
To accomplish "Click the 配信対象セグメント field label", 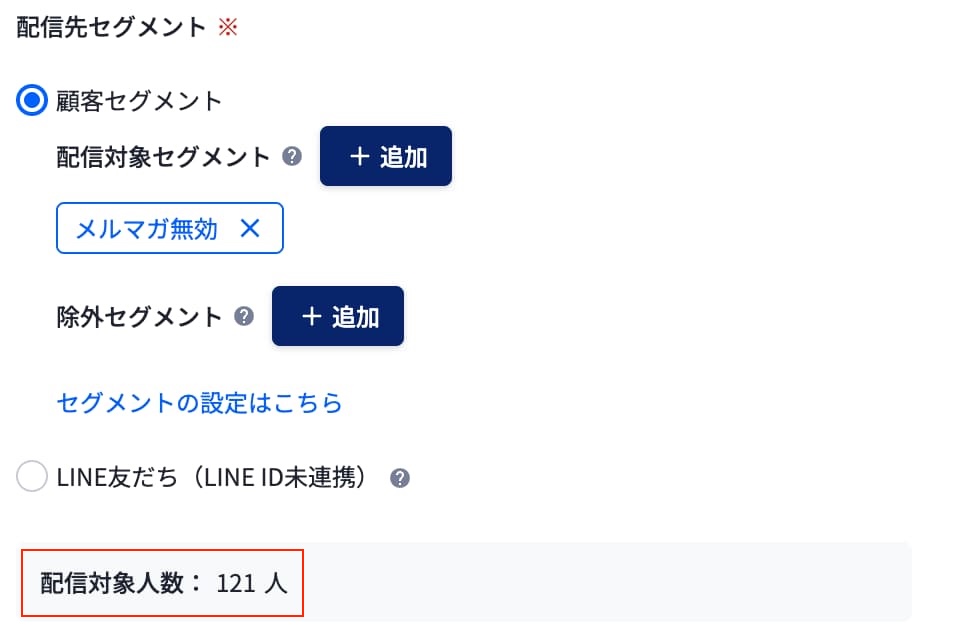I will coord(164,157).
